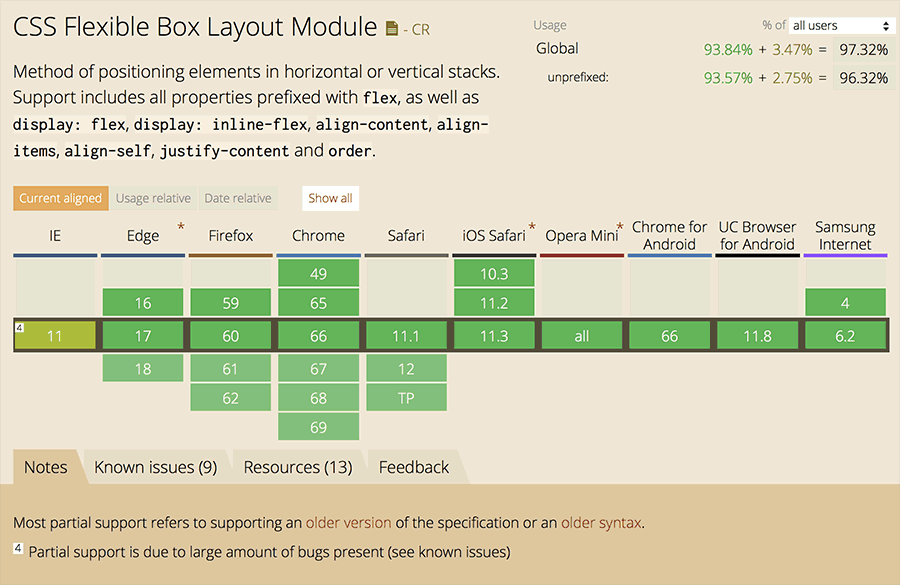
Task: Select the iOS Safari 11.2 cell
Action: [x=494, y=303]
